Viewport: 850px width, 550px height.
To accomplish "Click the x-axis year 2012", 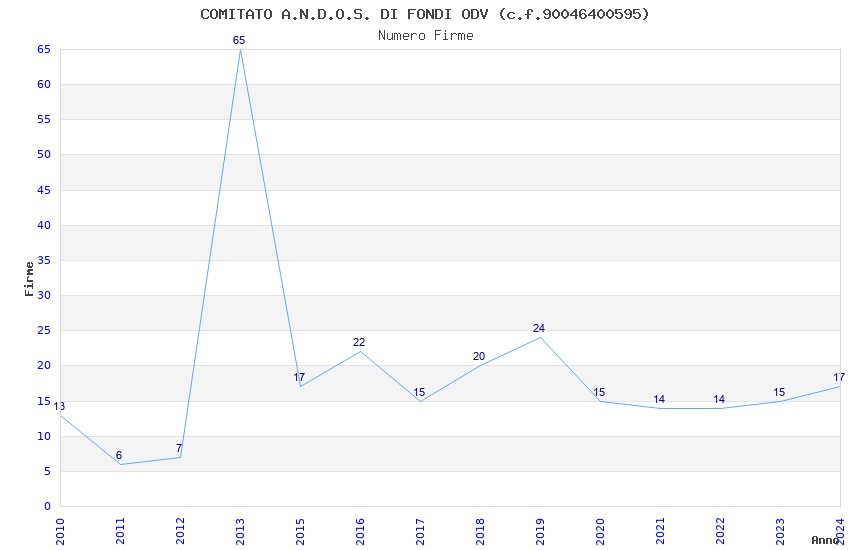I will coord(180,531).
